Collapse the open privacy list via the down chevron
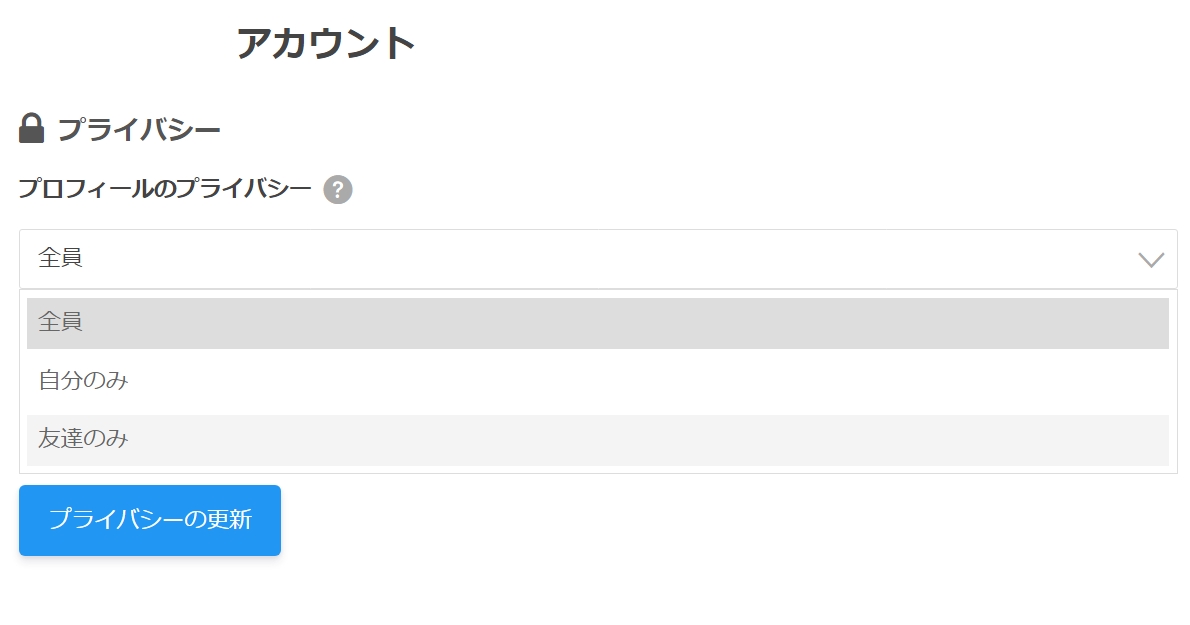This screenshot has height=625, width=1190. pyautogui.click(x=1151, y=260)
